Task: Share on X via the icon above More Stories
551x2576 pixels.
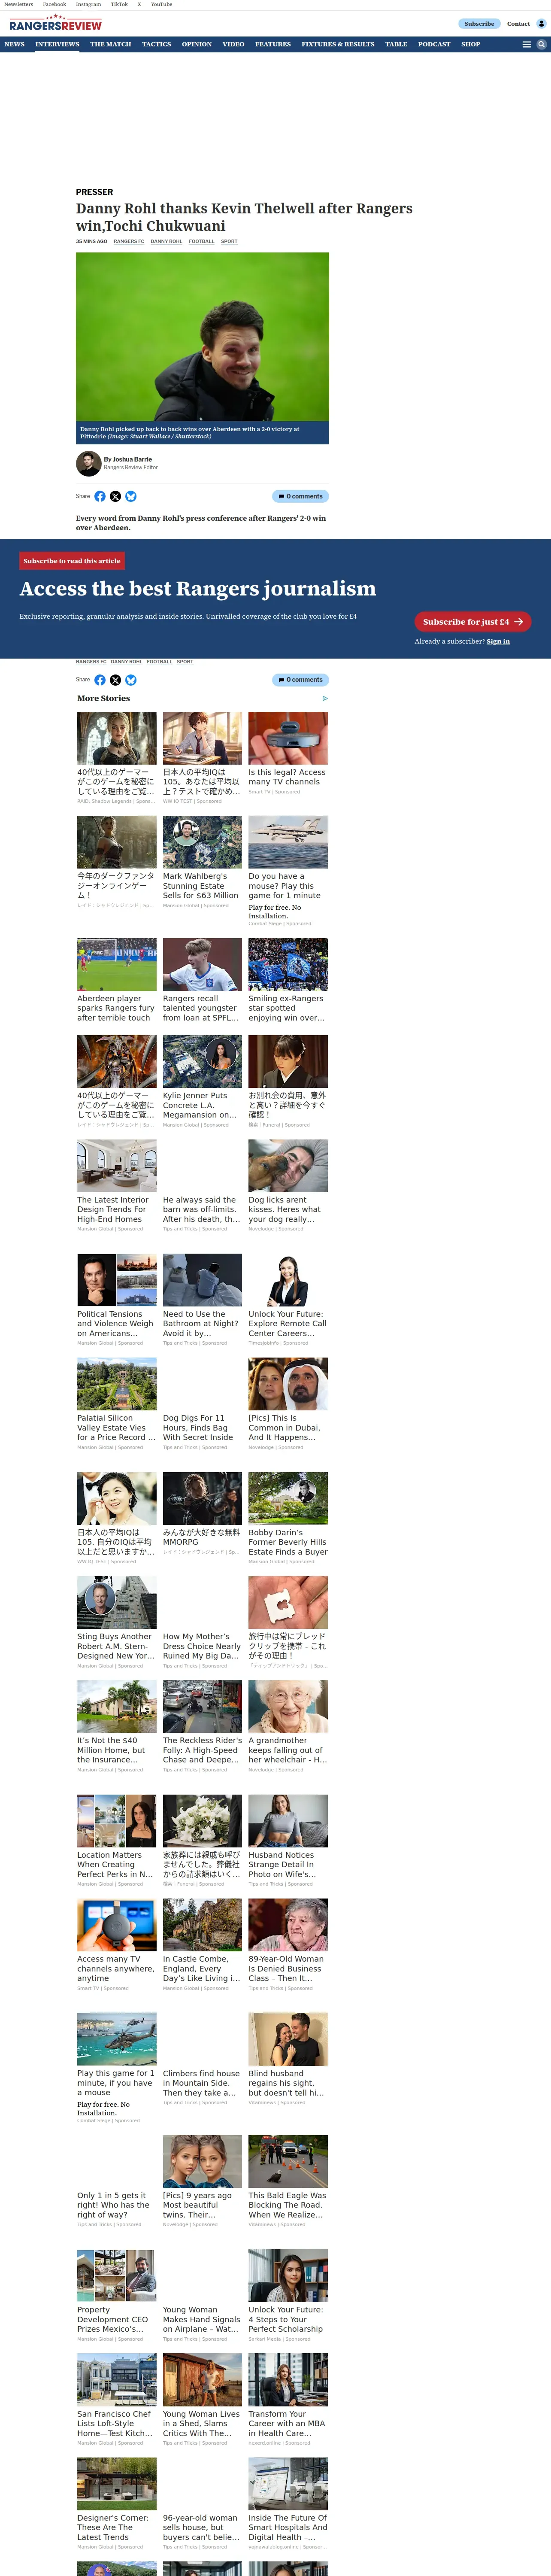Action: (115, 680)
